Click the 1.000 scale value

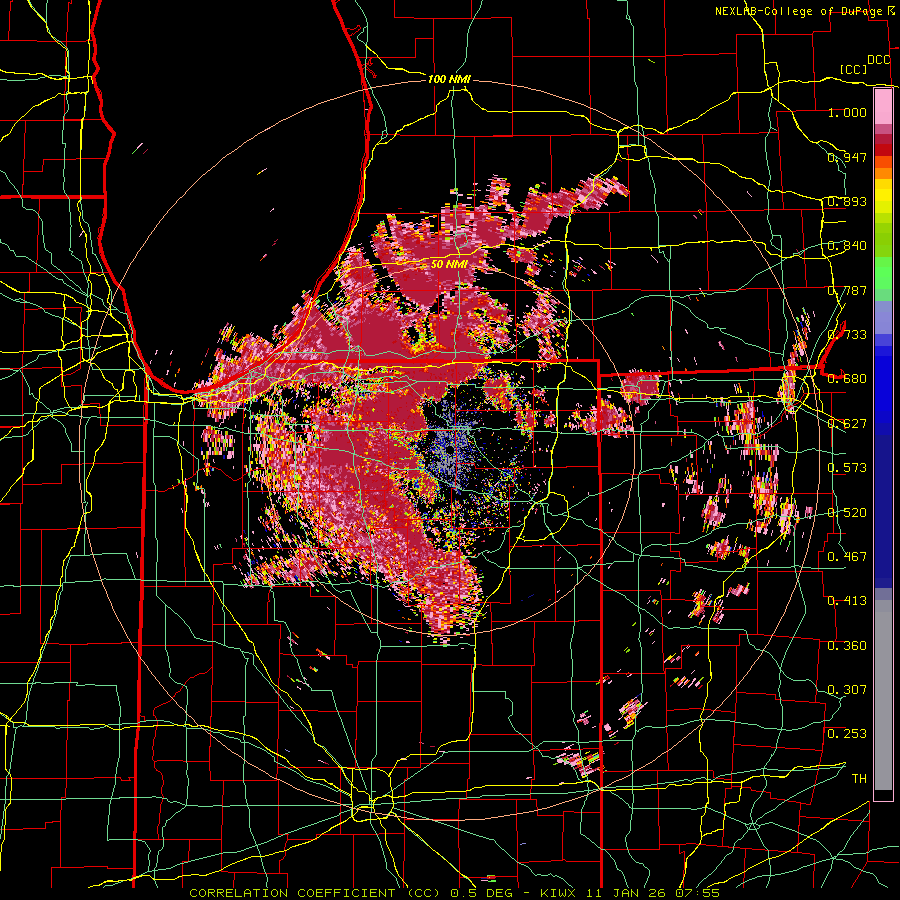click(847, 112)
